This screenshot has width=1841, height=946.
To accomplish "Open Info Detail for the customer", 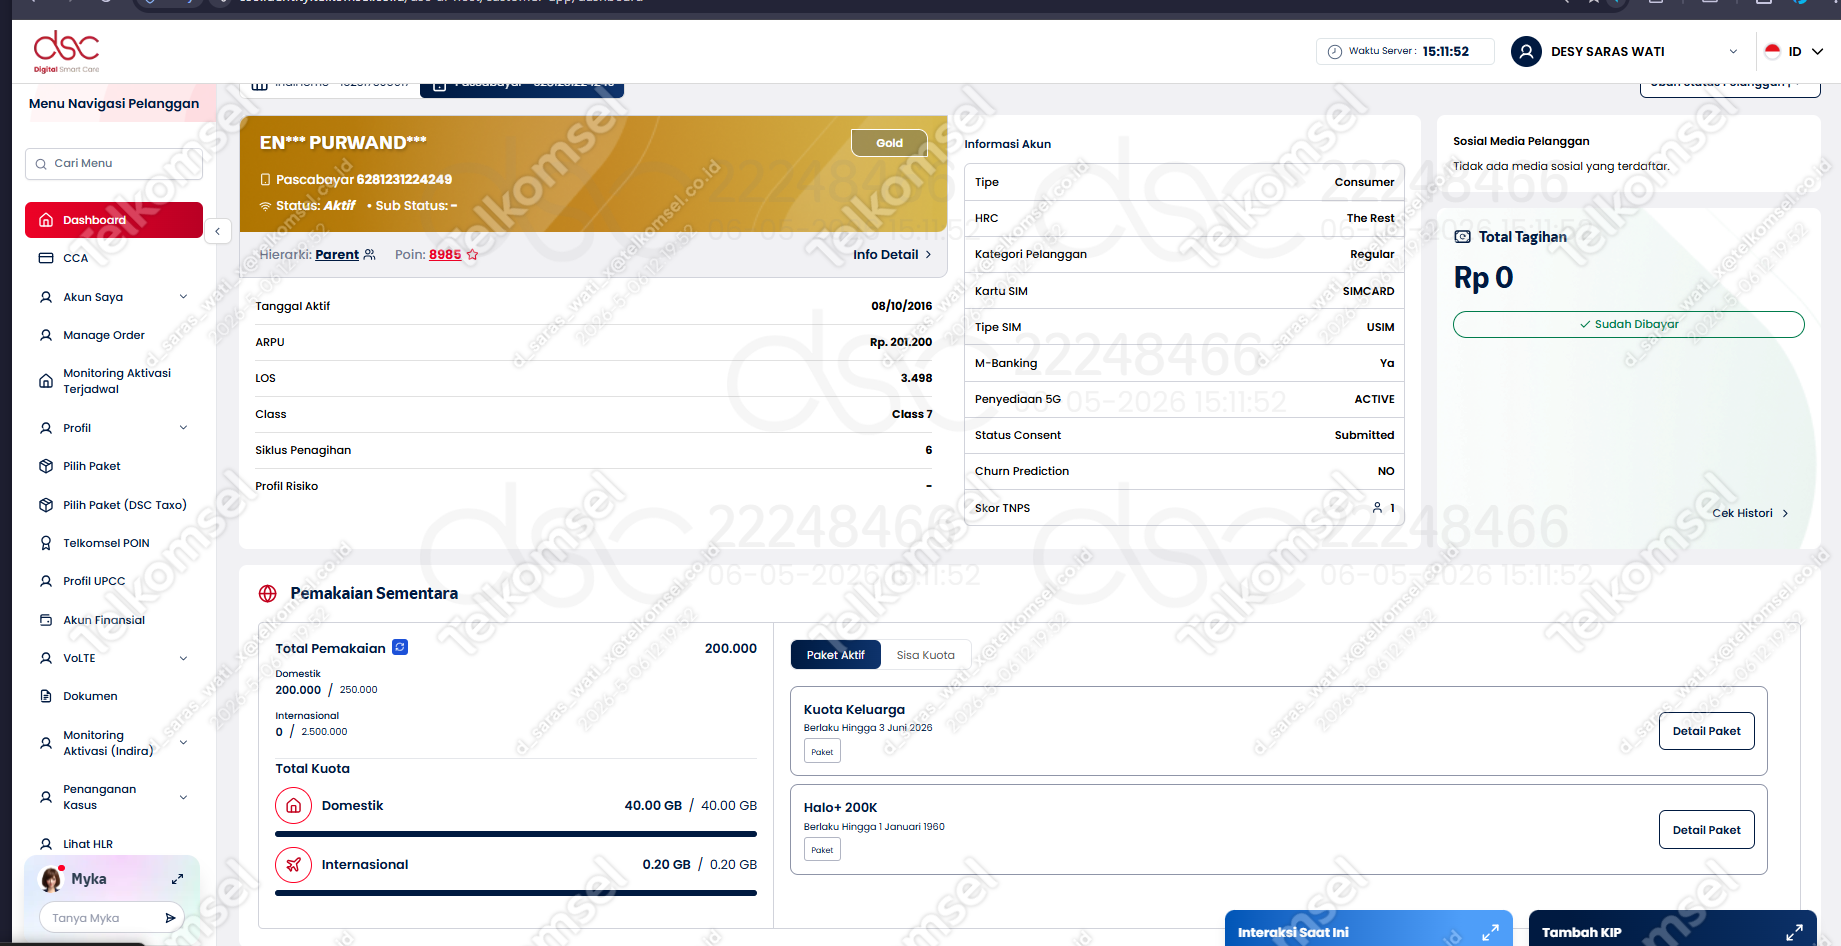I will [892, 255].
